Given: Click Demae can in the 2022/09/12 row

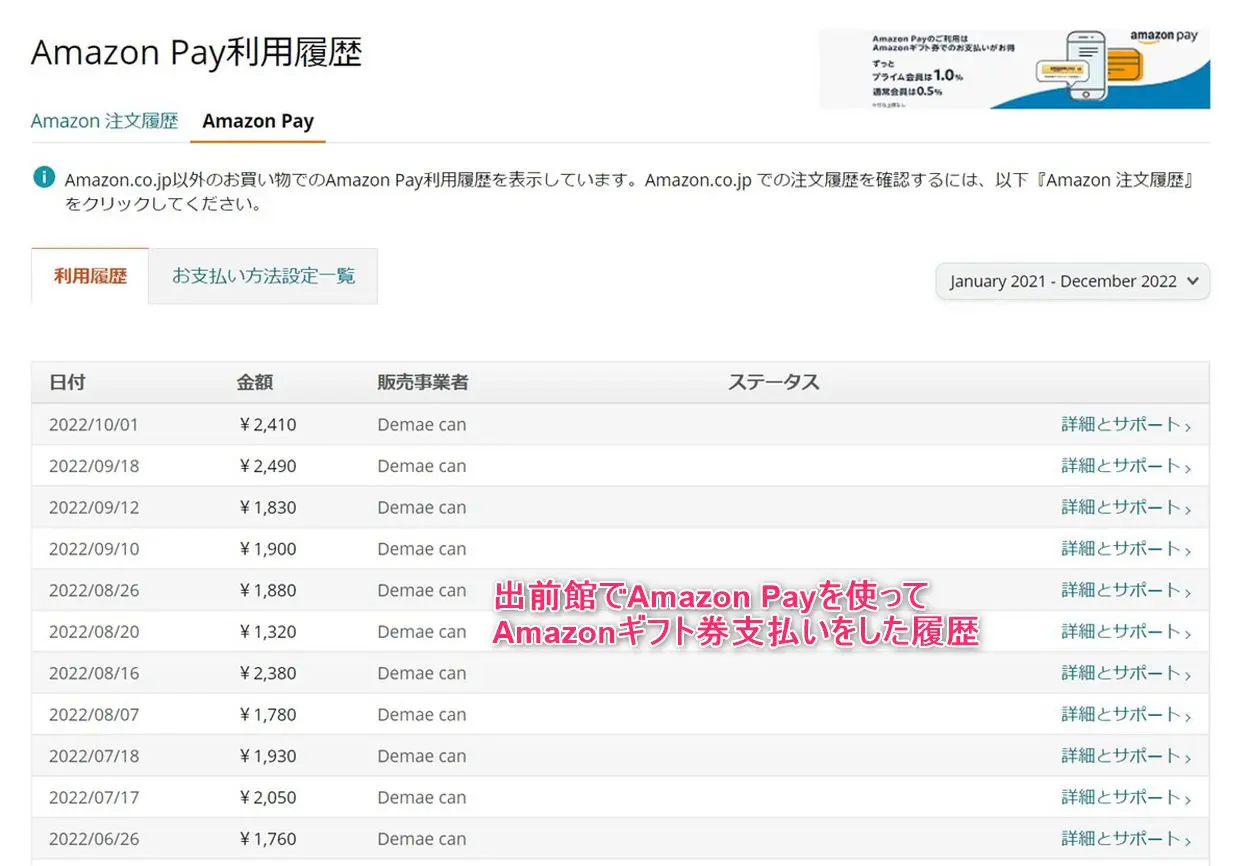Looking at the screenshot, I should (x=422, y=508).
